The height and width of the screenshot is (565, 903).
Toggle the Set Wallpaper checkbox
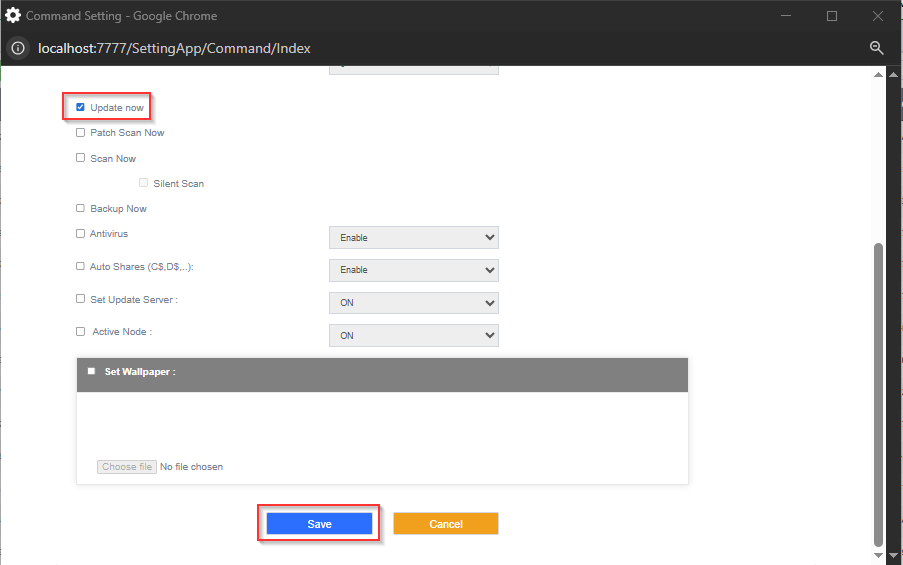(91, 371)
